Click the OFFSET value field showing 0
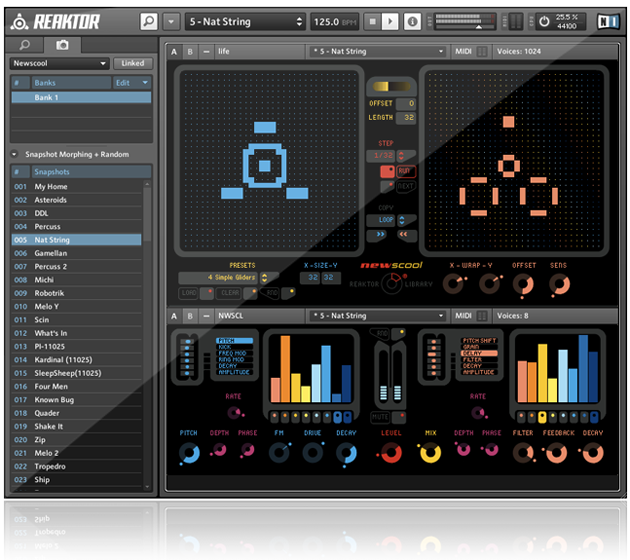The image size is (630, 560). pos(406,104)
